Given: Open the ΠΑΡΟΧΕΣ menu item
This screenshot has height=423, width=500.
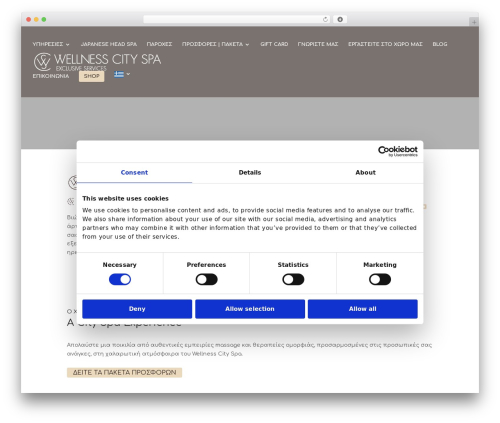Looking at the screenshot, I should click(x=159, y=44).
